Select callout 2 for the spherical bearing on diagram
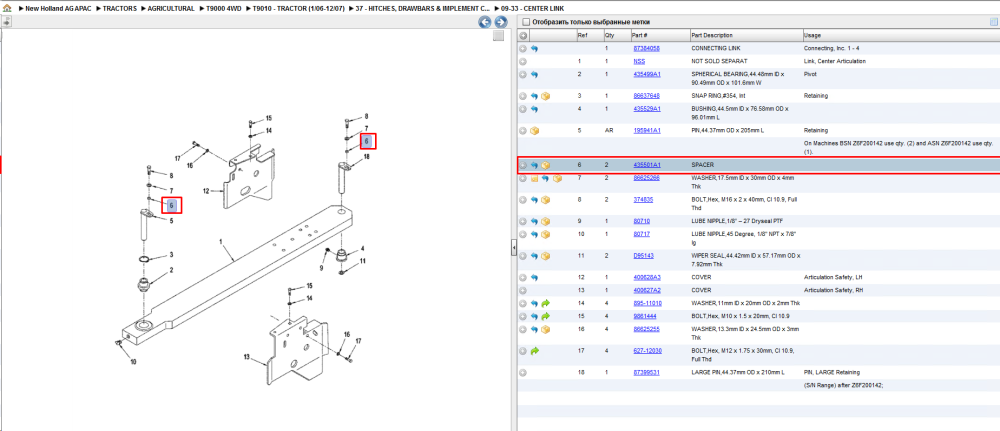 coord(171,270)
